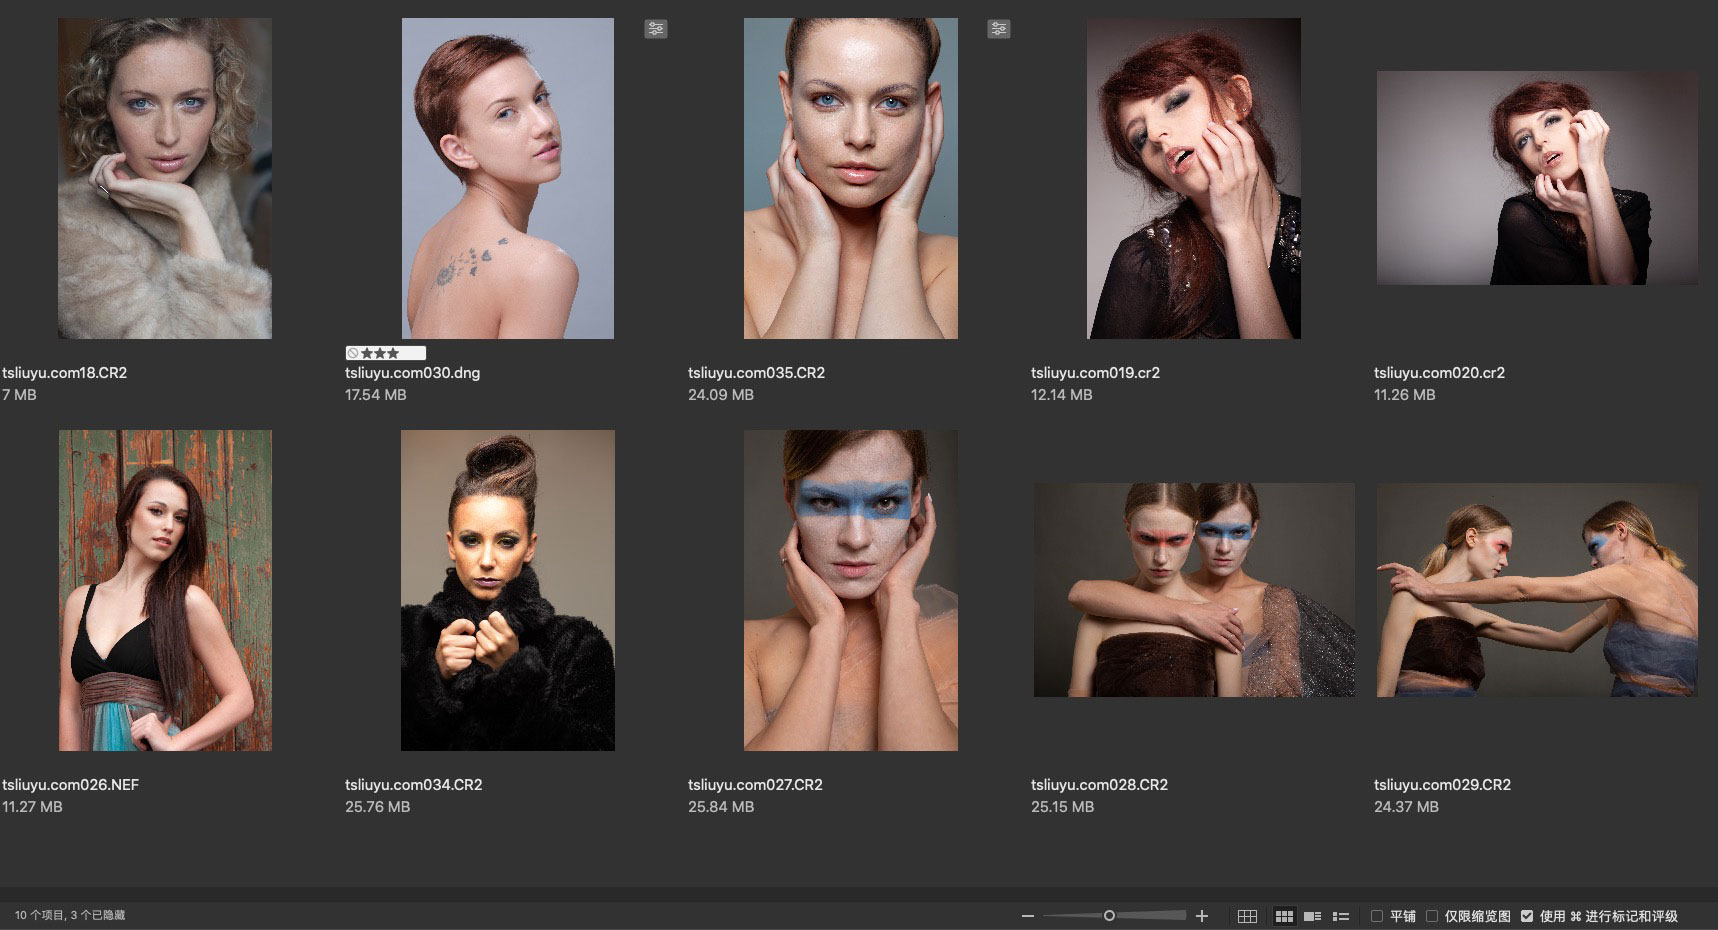Screen dimensions: 1718x930
Task: Click the plus button to enlarge thumbnails
Action: 1202,916
